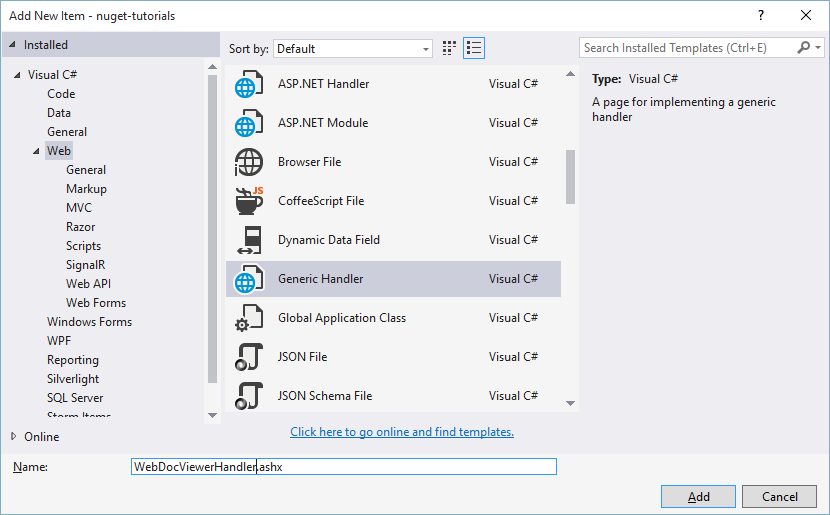The image size is (830, 515).
Task: Click the Search Installed Templates box
Action: click(x=688, y=48)
